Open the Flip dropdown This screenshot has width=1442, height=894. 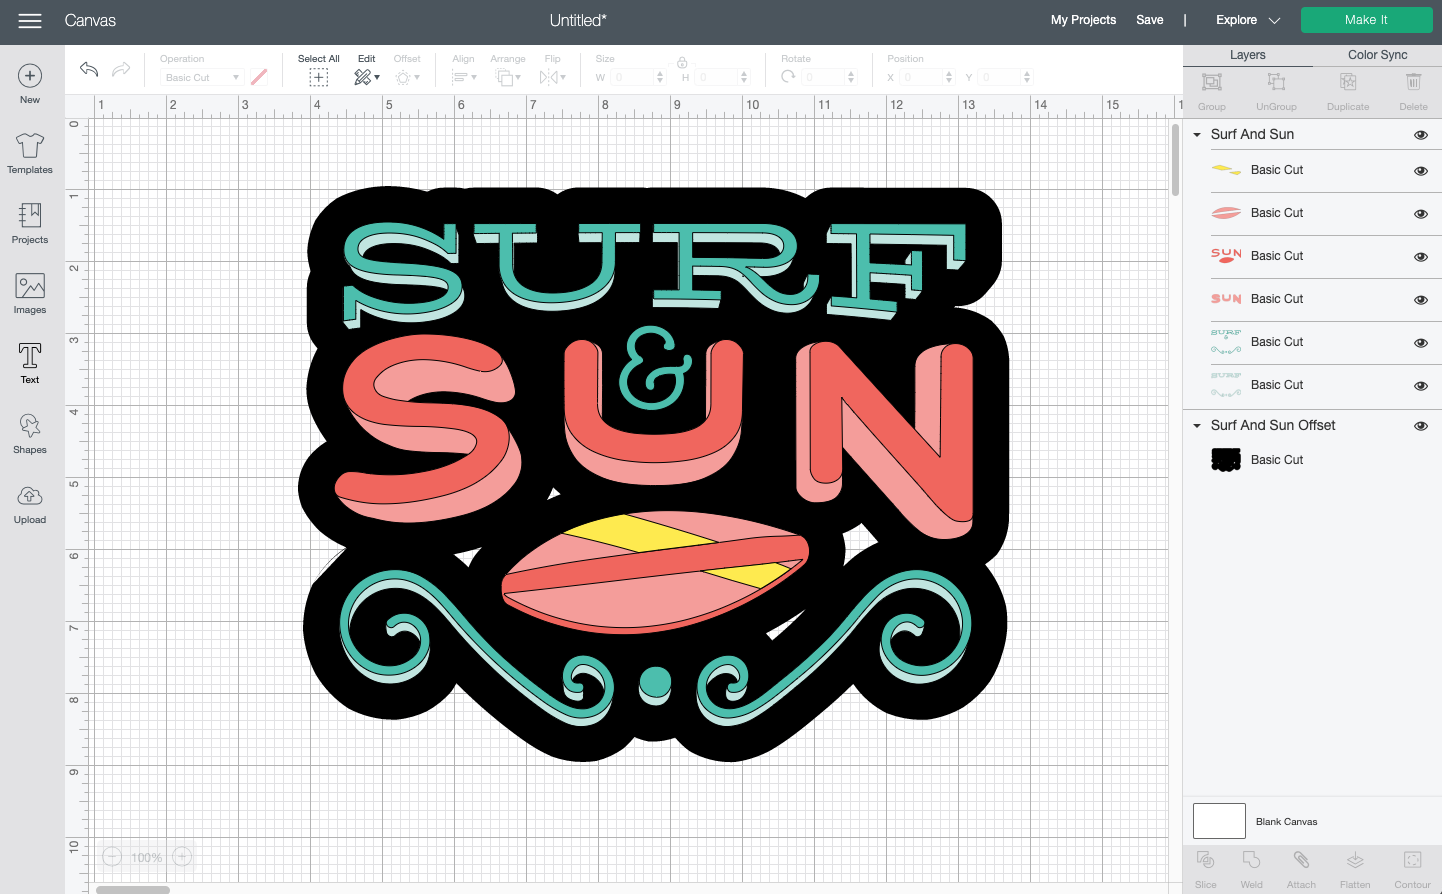click(553, 77)
